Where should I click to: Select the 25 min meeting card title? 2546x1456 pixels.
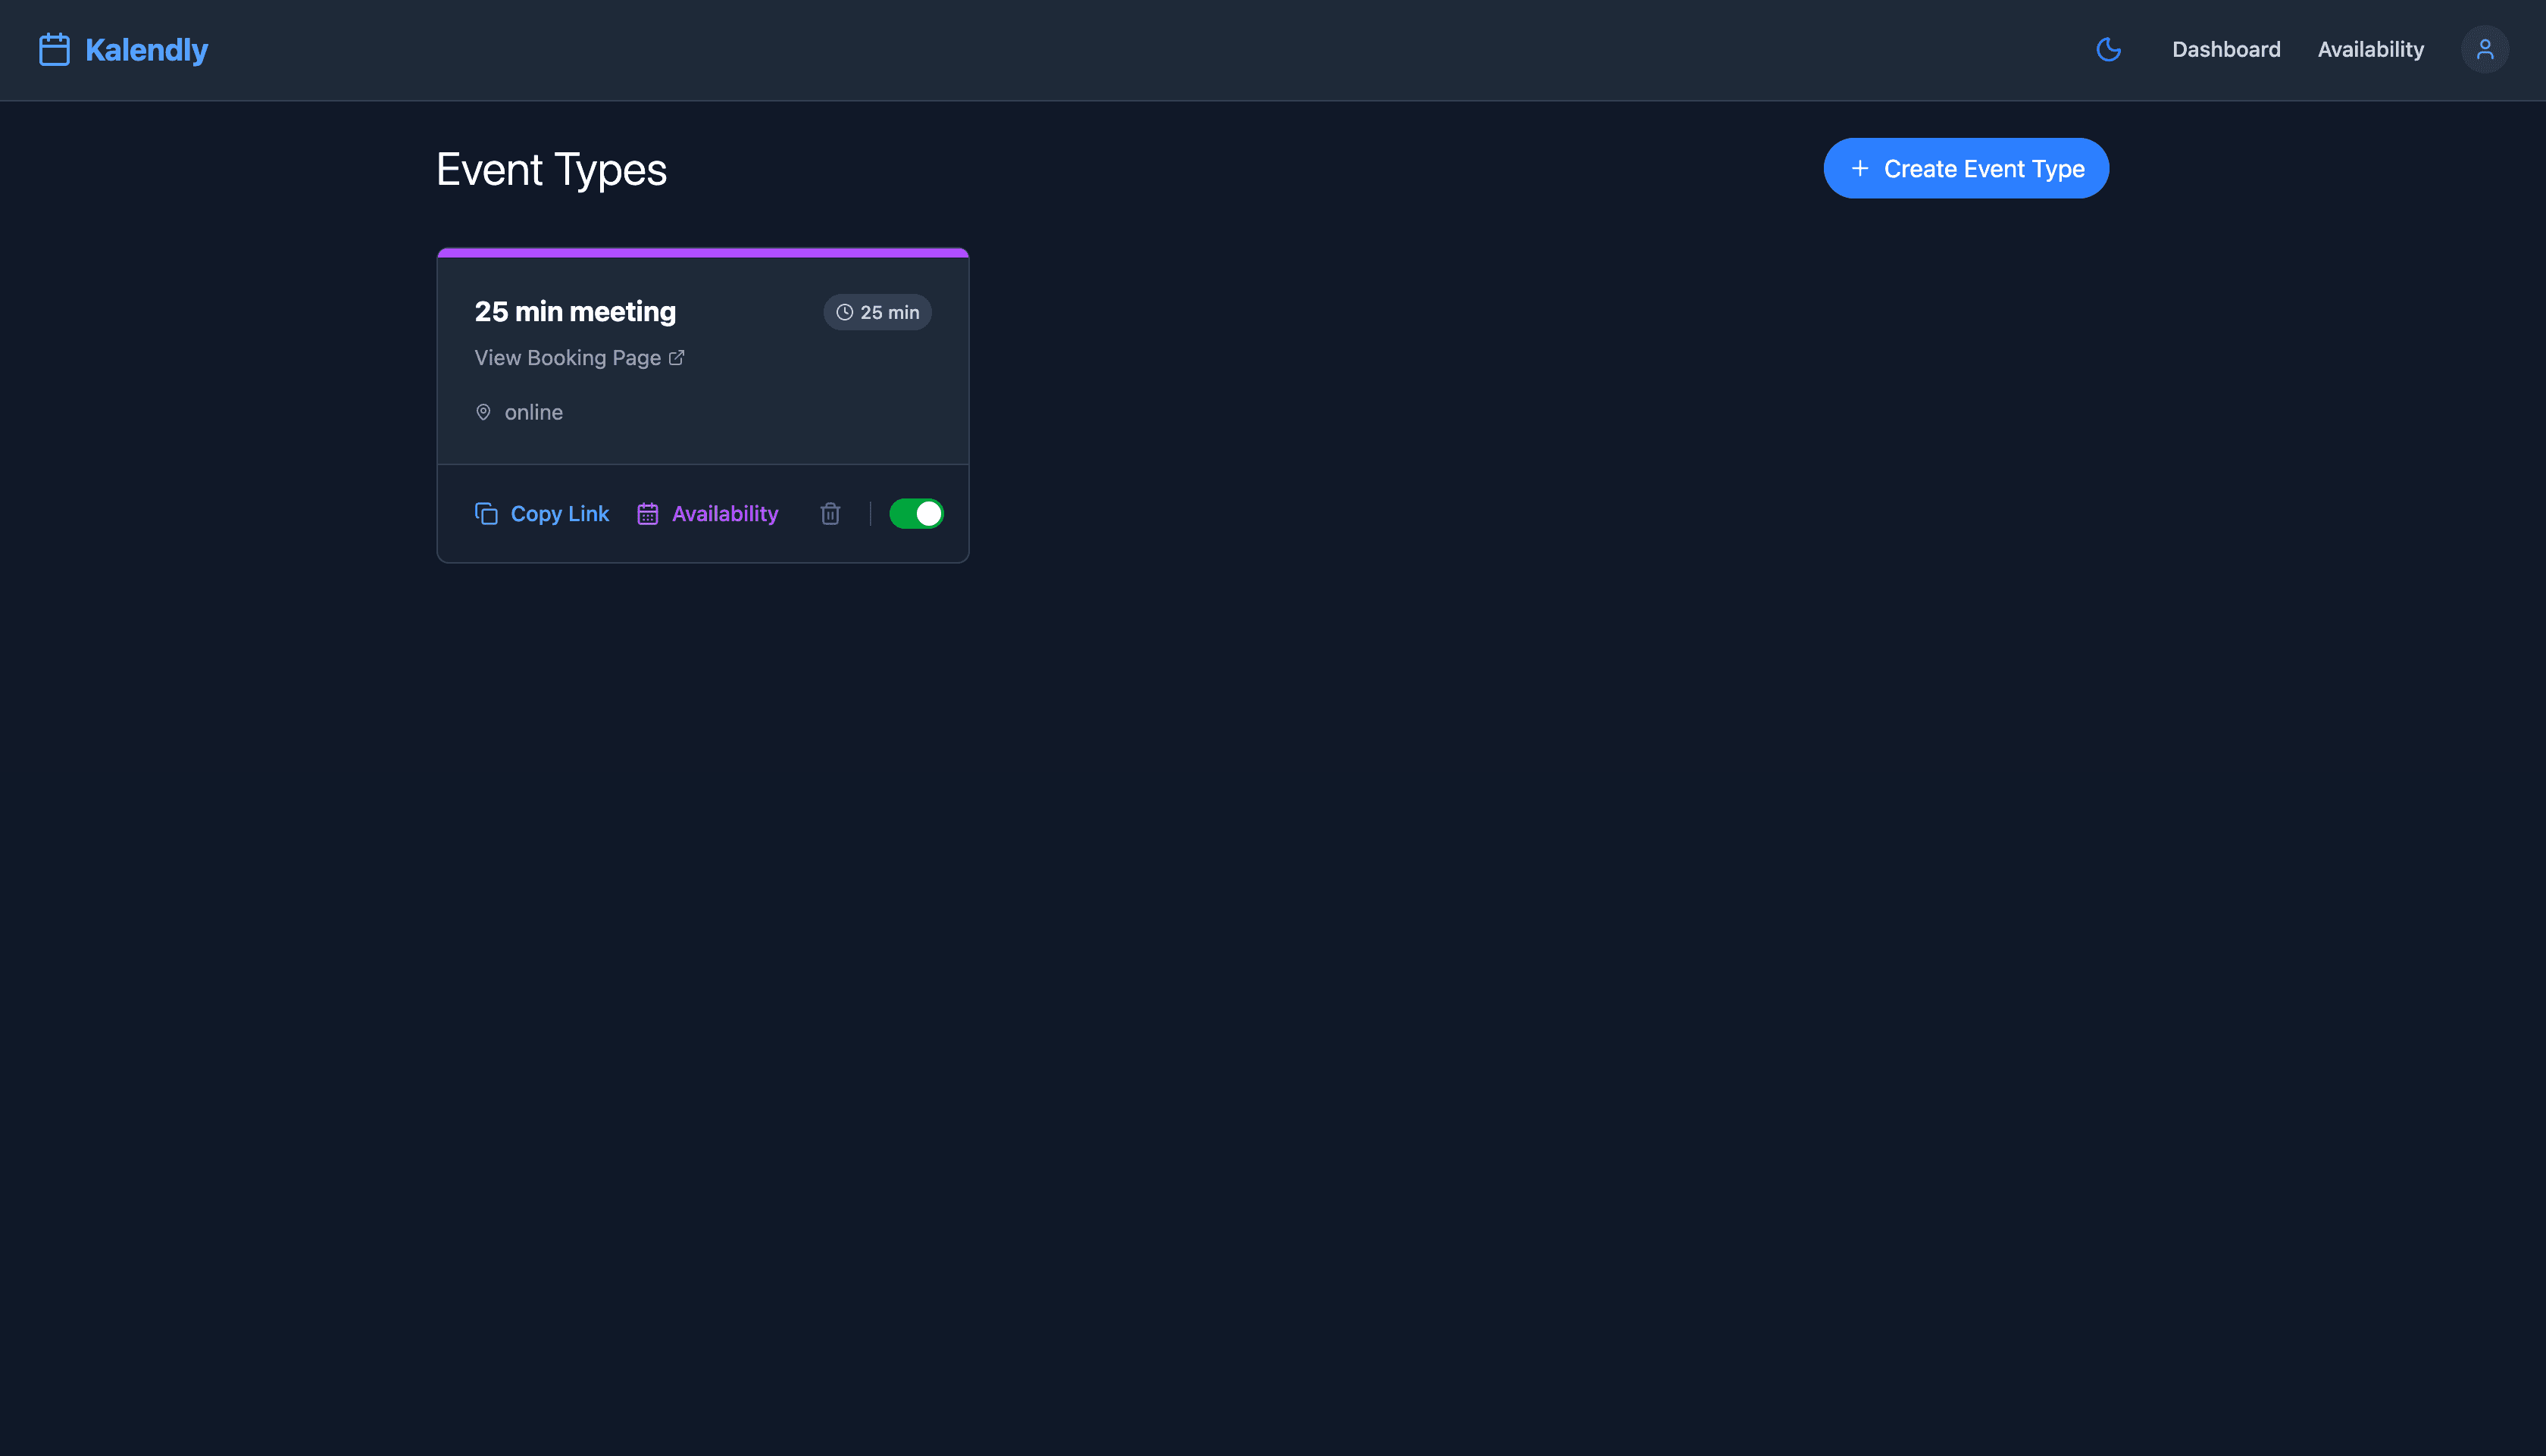[574, 311]
